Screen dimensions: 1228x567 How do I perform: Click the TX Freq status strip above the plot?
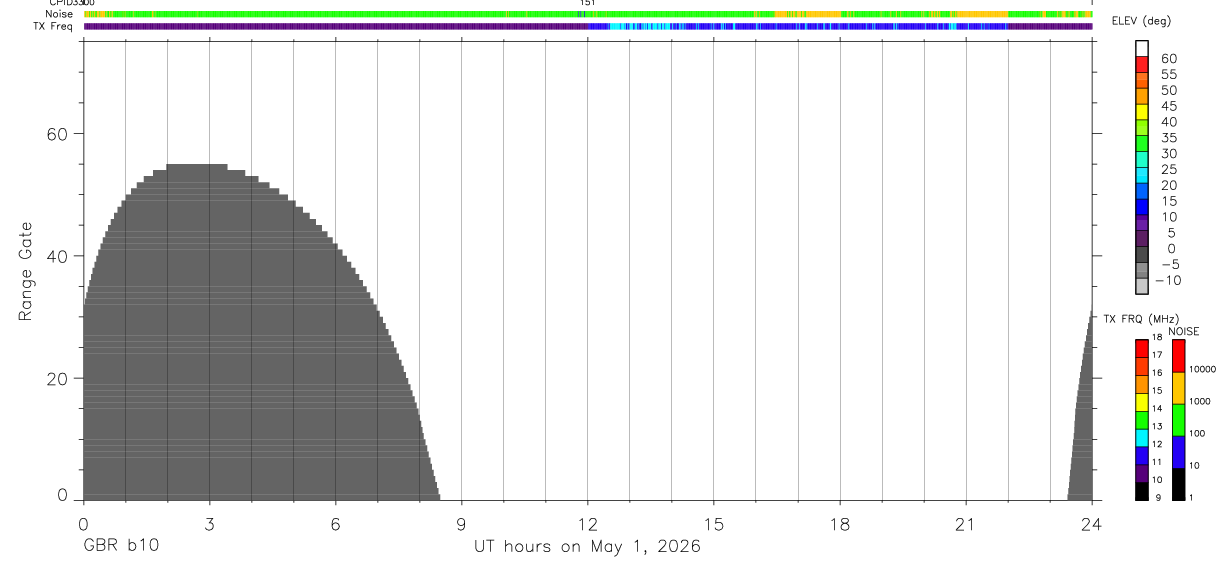[x=588, y=26]
